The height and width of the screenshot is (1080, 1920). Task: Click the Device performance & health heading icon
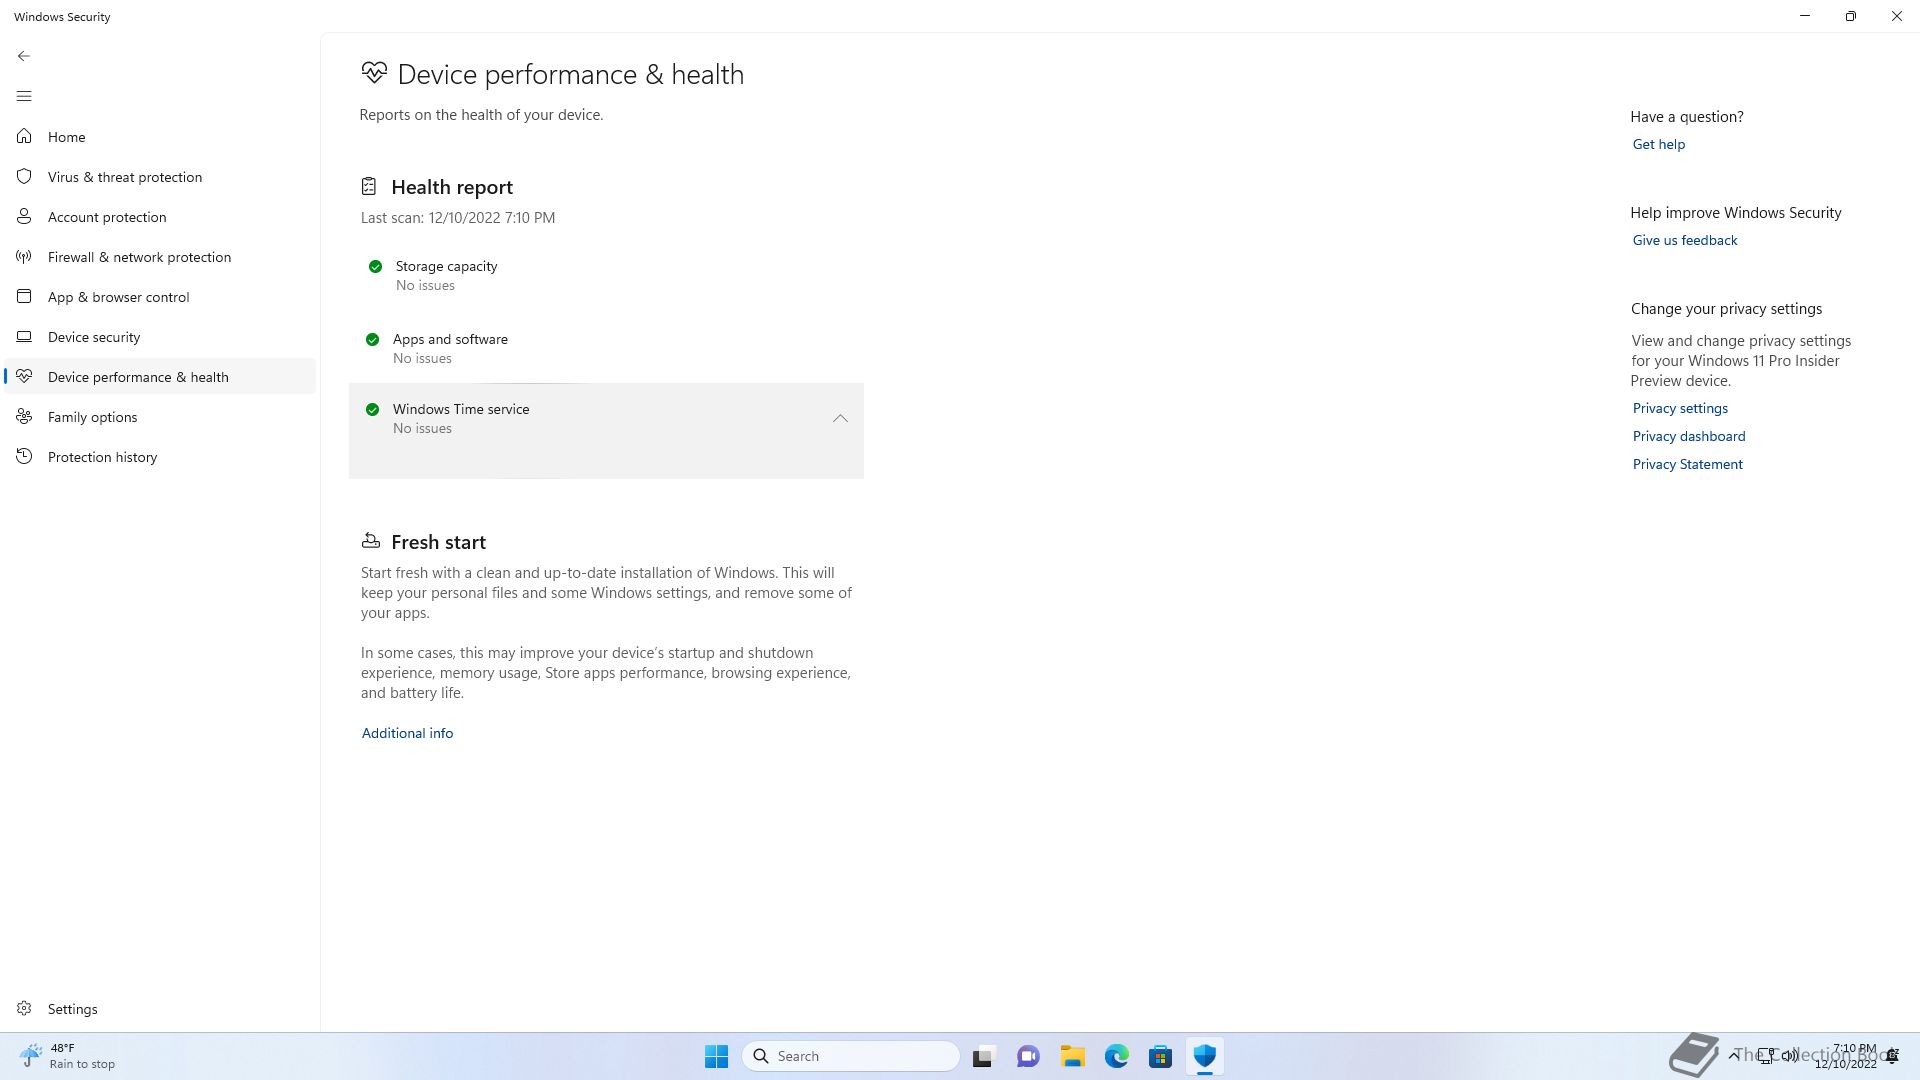click(374, 72)
